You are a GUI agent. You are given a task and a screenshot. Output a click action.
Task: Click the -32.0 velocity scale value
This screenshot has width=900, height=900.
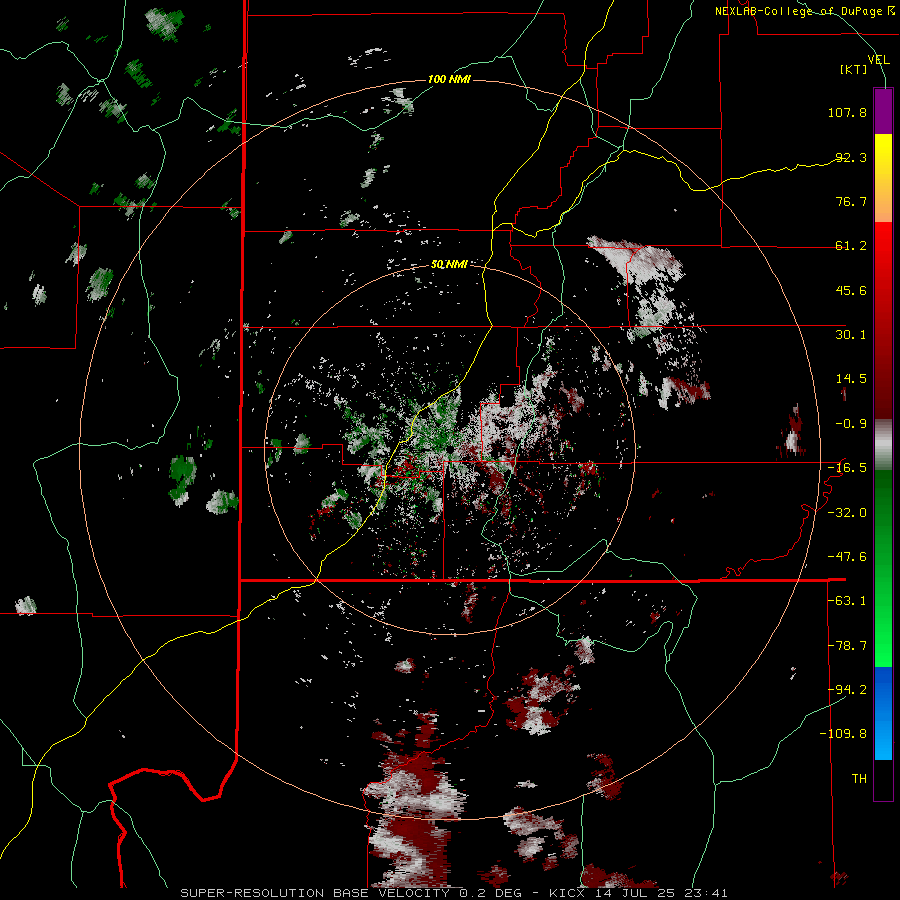point(847,513)
